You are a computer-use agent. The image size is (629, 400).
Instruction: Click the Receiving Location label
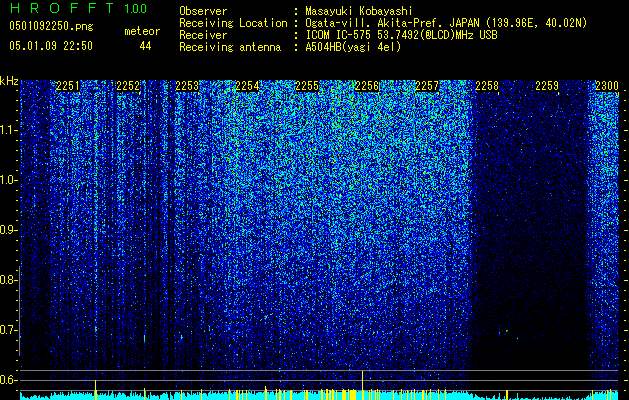(233, 23)
